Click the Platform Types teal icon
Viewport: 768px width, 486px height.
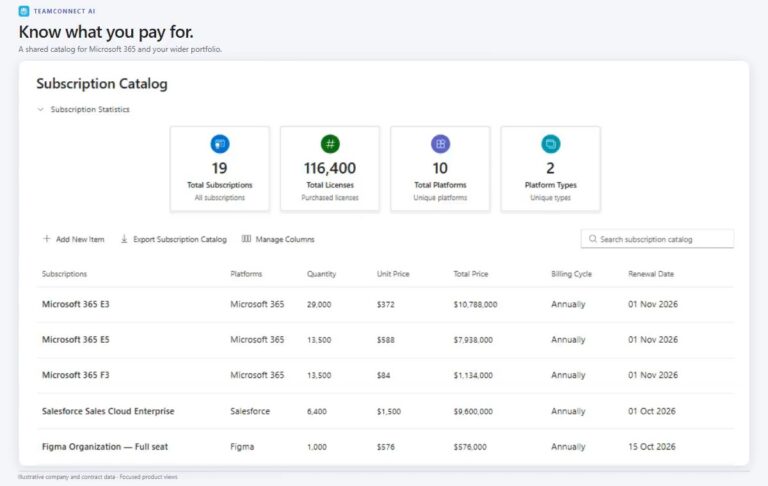pyautogui.click(x=551, y=144)
